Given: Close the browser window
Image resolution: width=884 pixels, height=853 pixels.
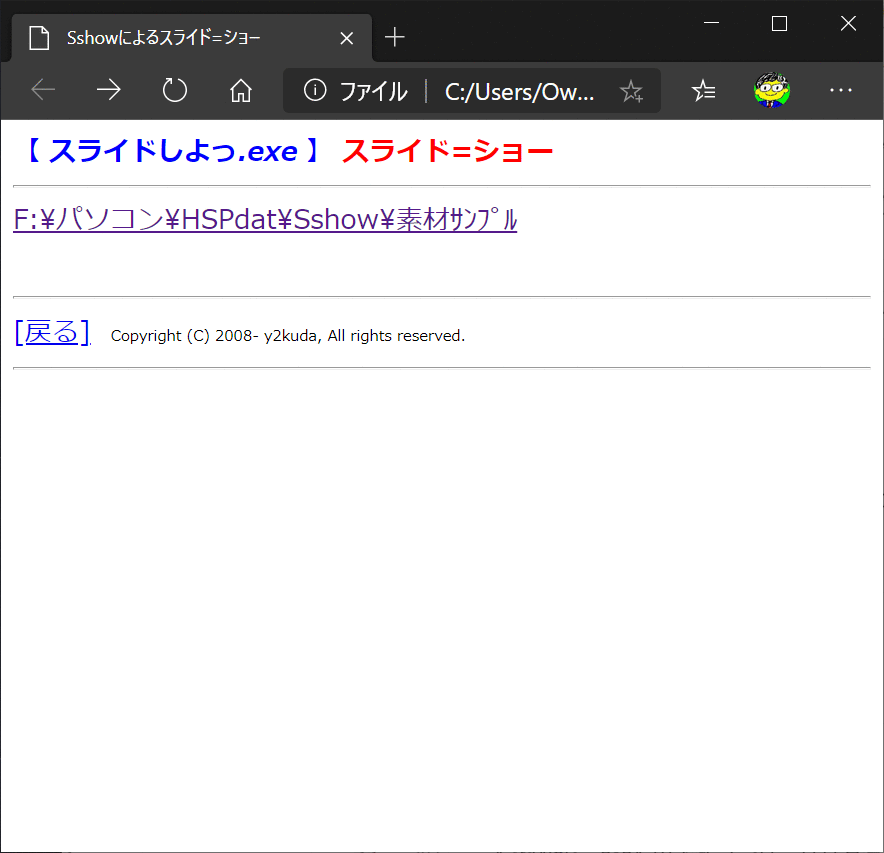Looking at the screenshot, I should [848, 24].
